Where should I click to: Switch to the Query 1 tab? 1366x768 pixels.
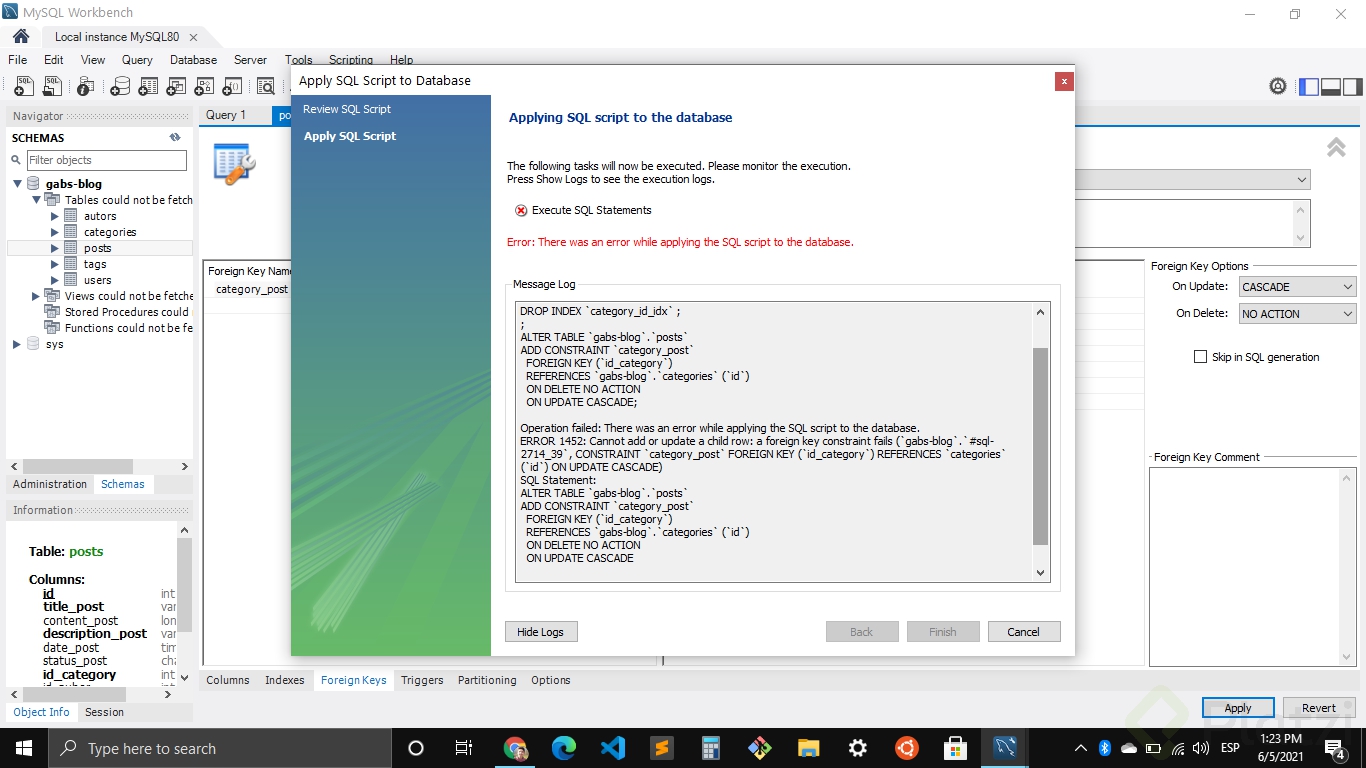pos(226,115)
